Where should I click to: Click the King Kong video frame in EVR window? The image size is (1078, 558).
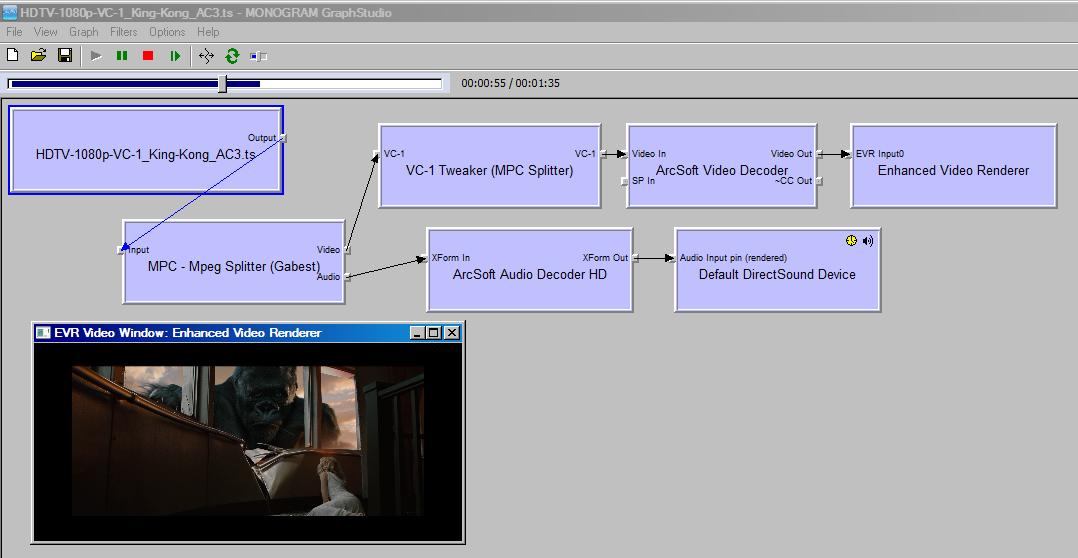click(x=248, y=440)
